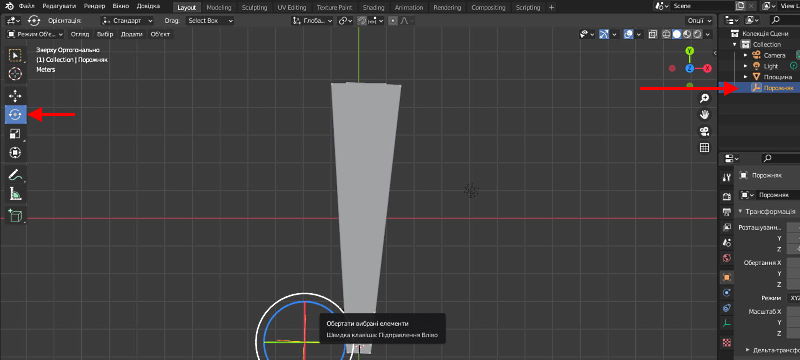The width and height of the screenshot is (800, 360).
Task: Open the Режим Об'єкта mode dropdown
Action: click(x=35, y=34)
